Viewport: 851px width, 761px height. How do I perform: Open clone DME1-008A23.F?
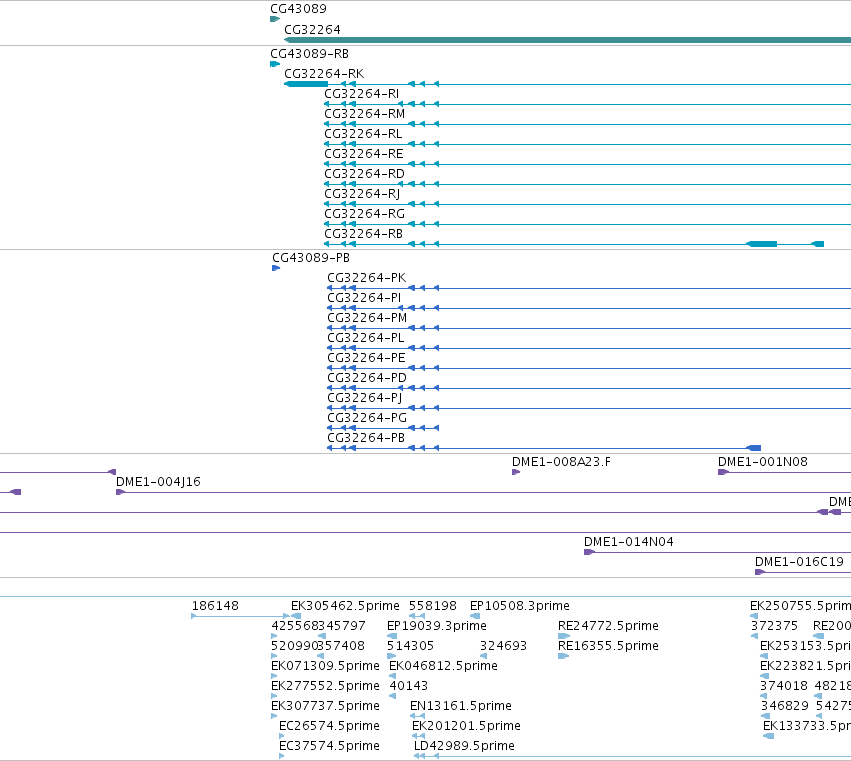(561, 462)
